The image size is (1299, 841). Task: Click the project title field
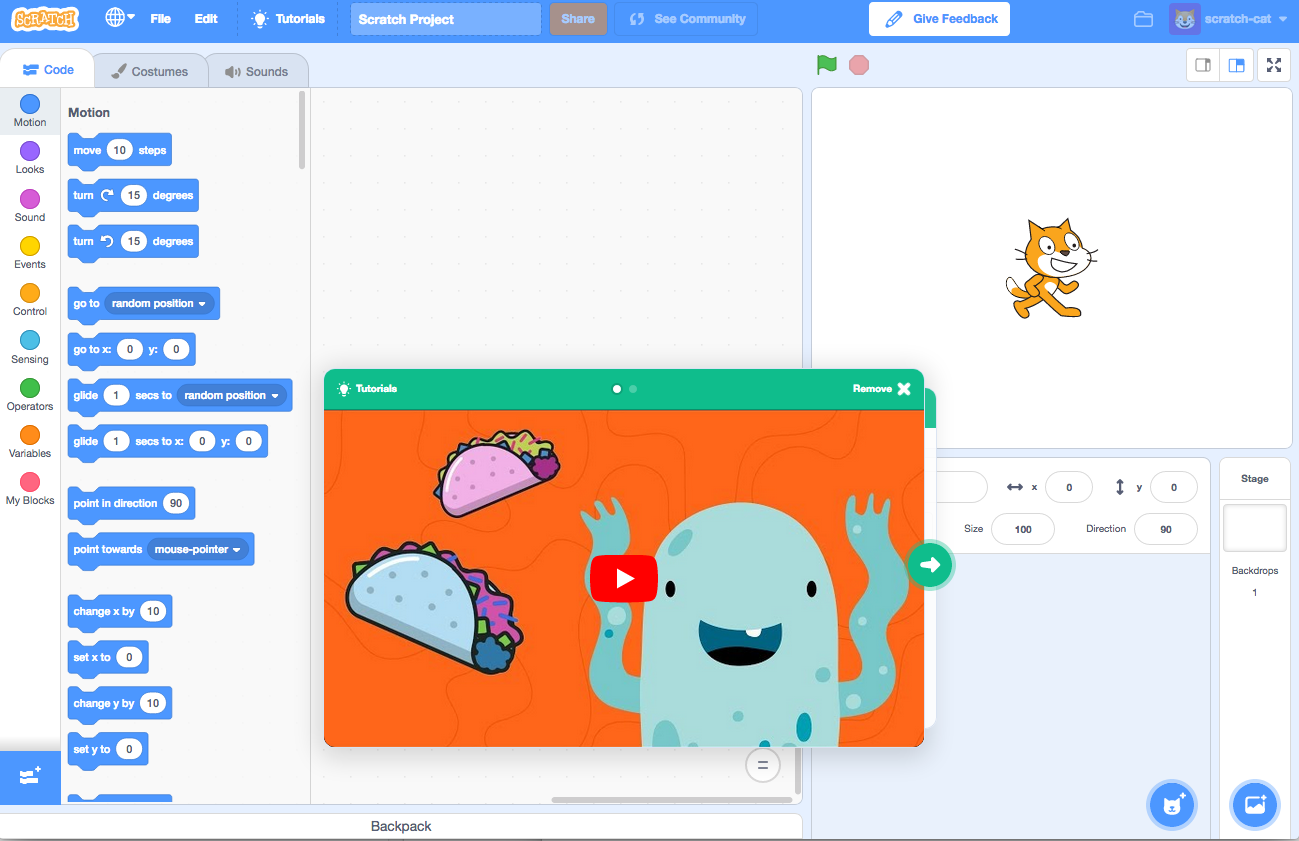point(446,19)
